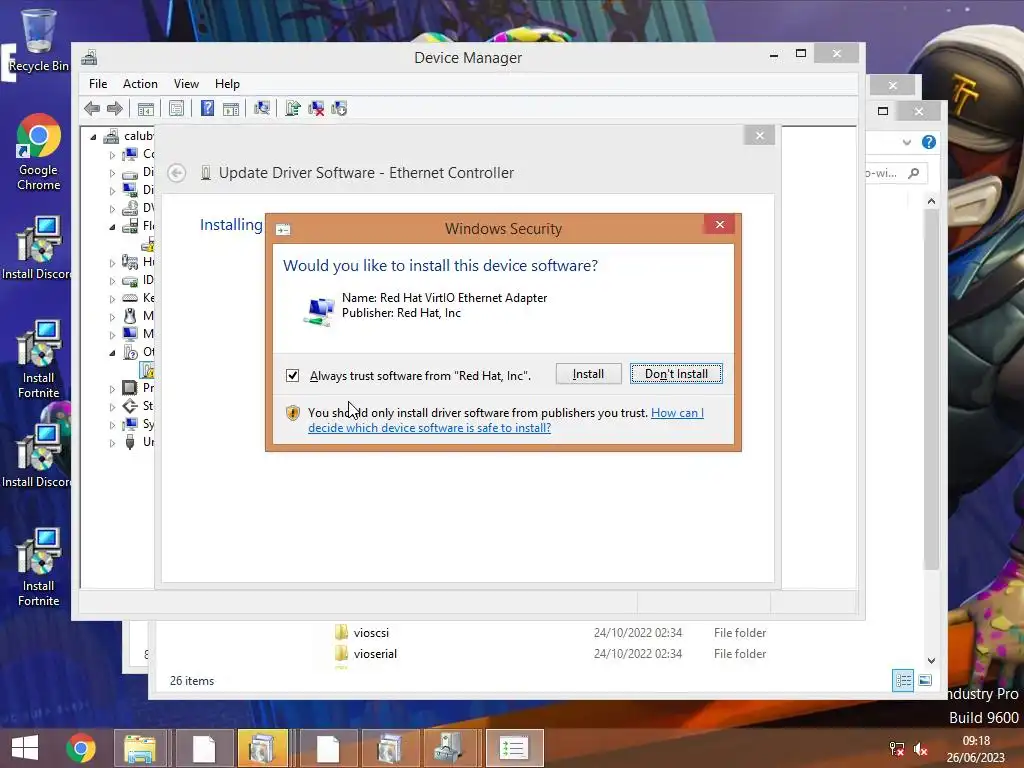Click the Update Driver Software toolbar icon

click(x=293, y=108)
